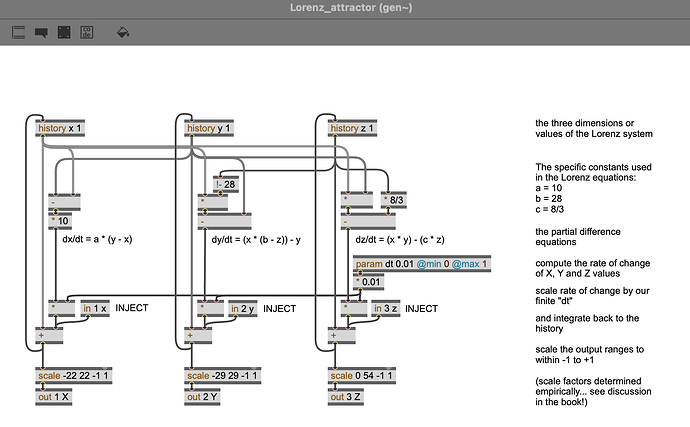Select the multiply object below '!- 28'
690x427 pixels.
213,202
